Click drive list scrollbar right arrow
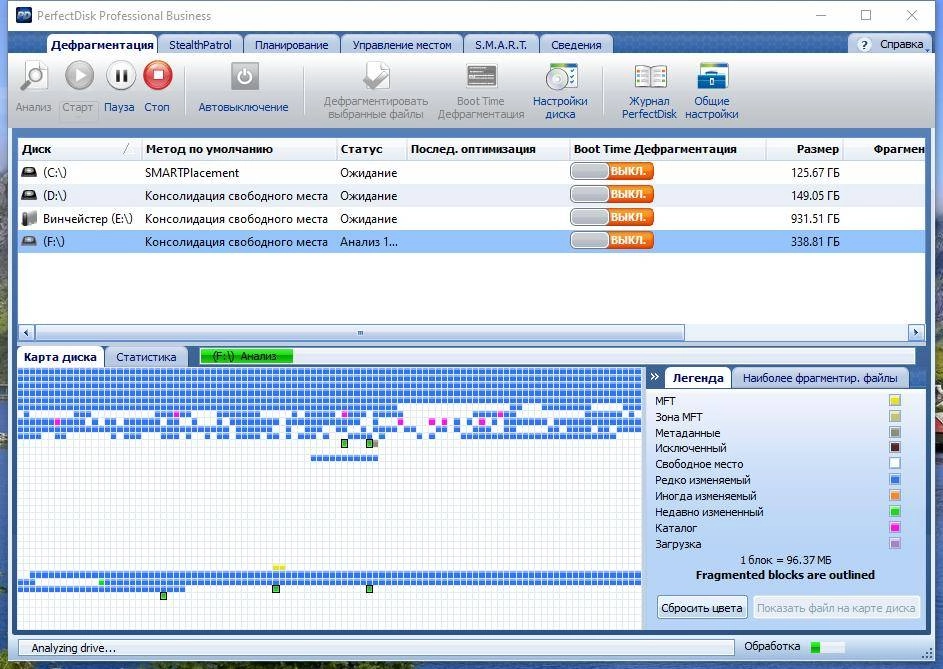943x669 pixels. [915, 332]
